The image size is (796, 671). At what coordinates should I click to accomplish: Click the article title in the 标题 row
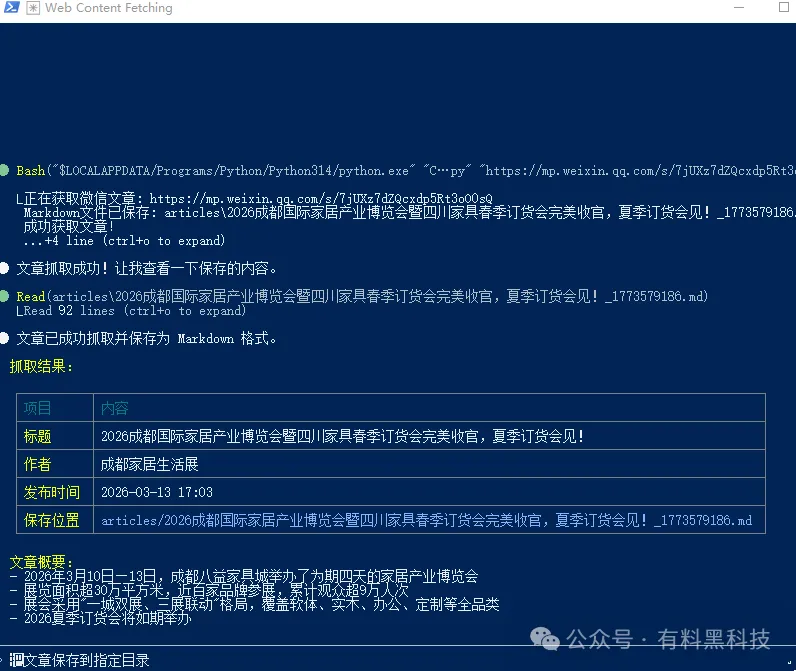[x=342, y=436]
